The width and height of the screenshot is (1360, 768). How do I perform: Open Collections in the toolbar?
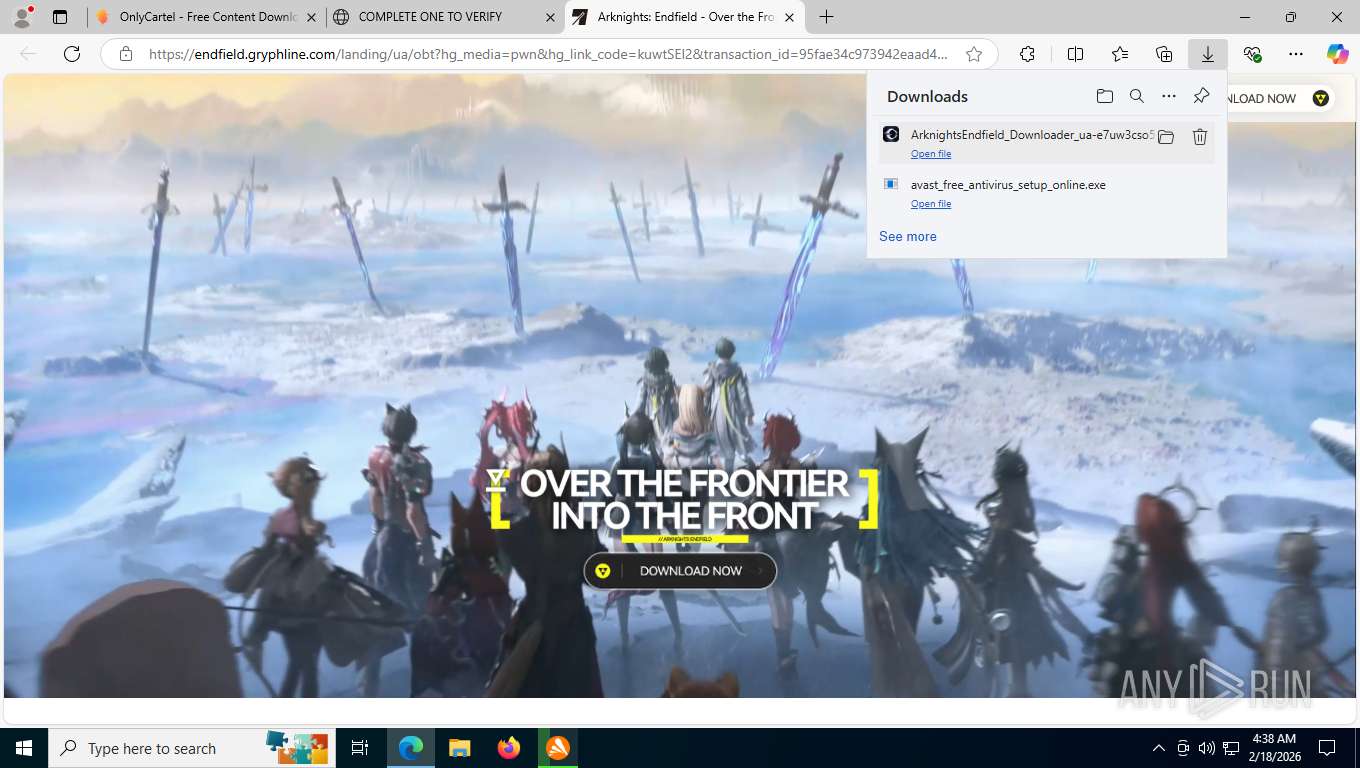[1164, 54]
